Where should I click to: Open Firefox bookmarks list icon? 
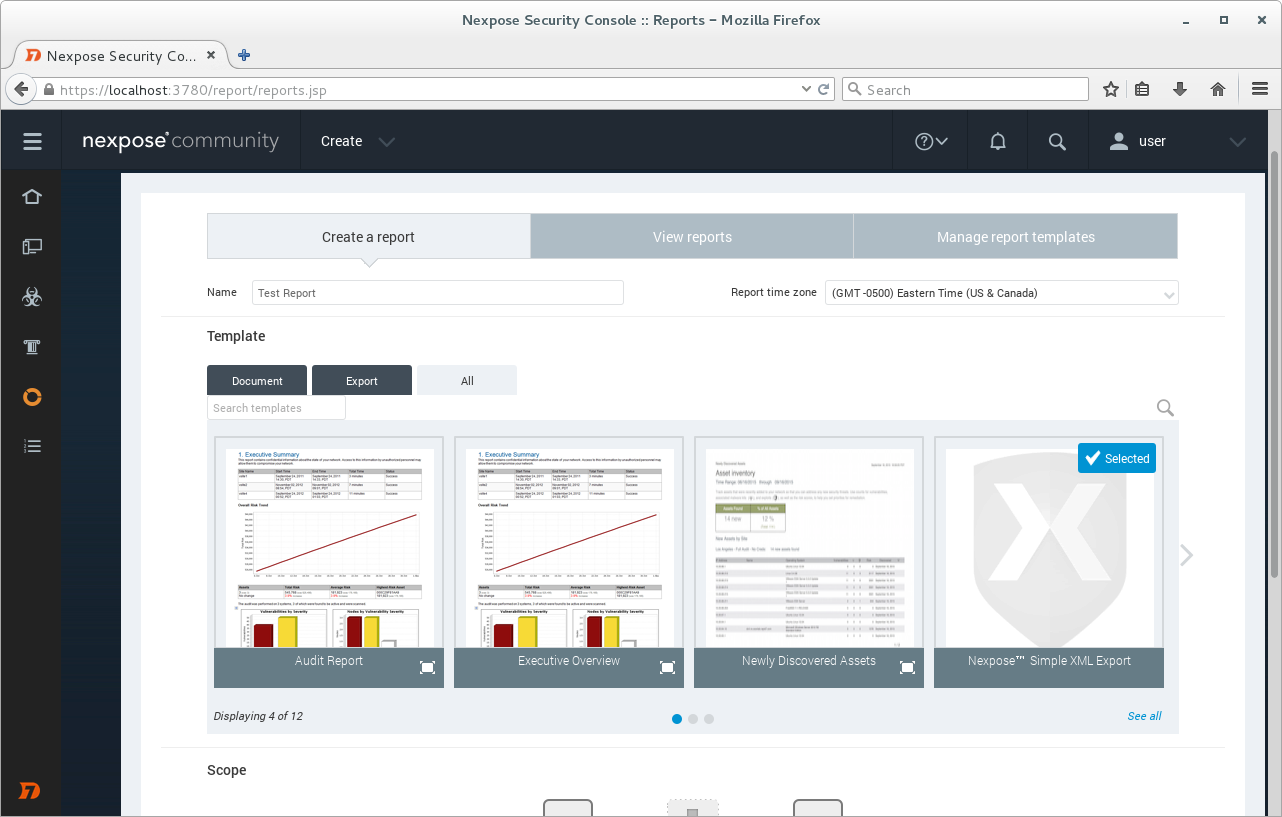click(1143, 89)
